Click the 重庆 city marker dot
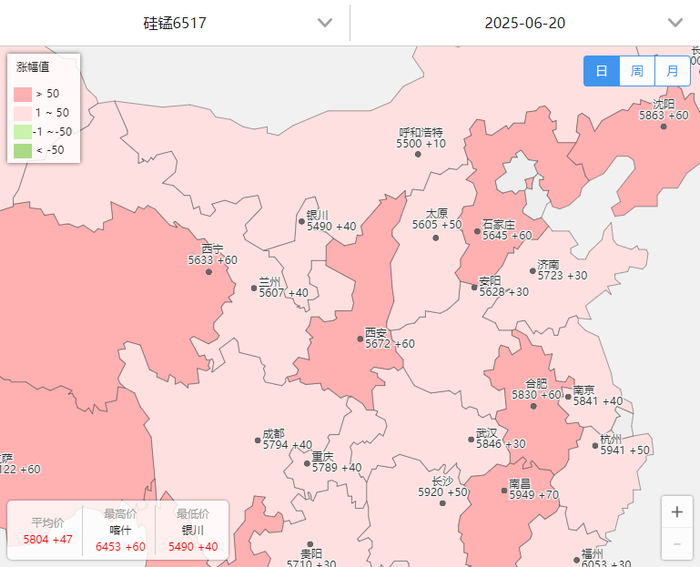Viewport: 700px width, 567px height. [x=307, y=463]
